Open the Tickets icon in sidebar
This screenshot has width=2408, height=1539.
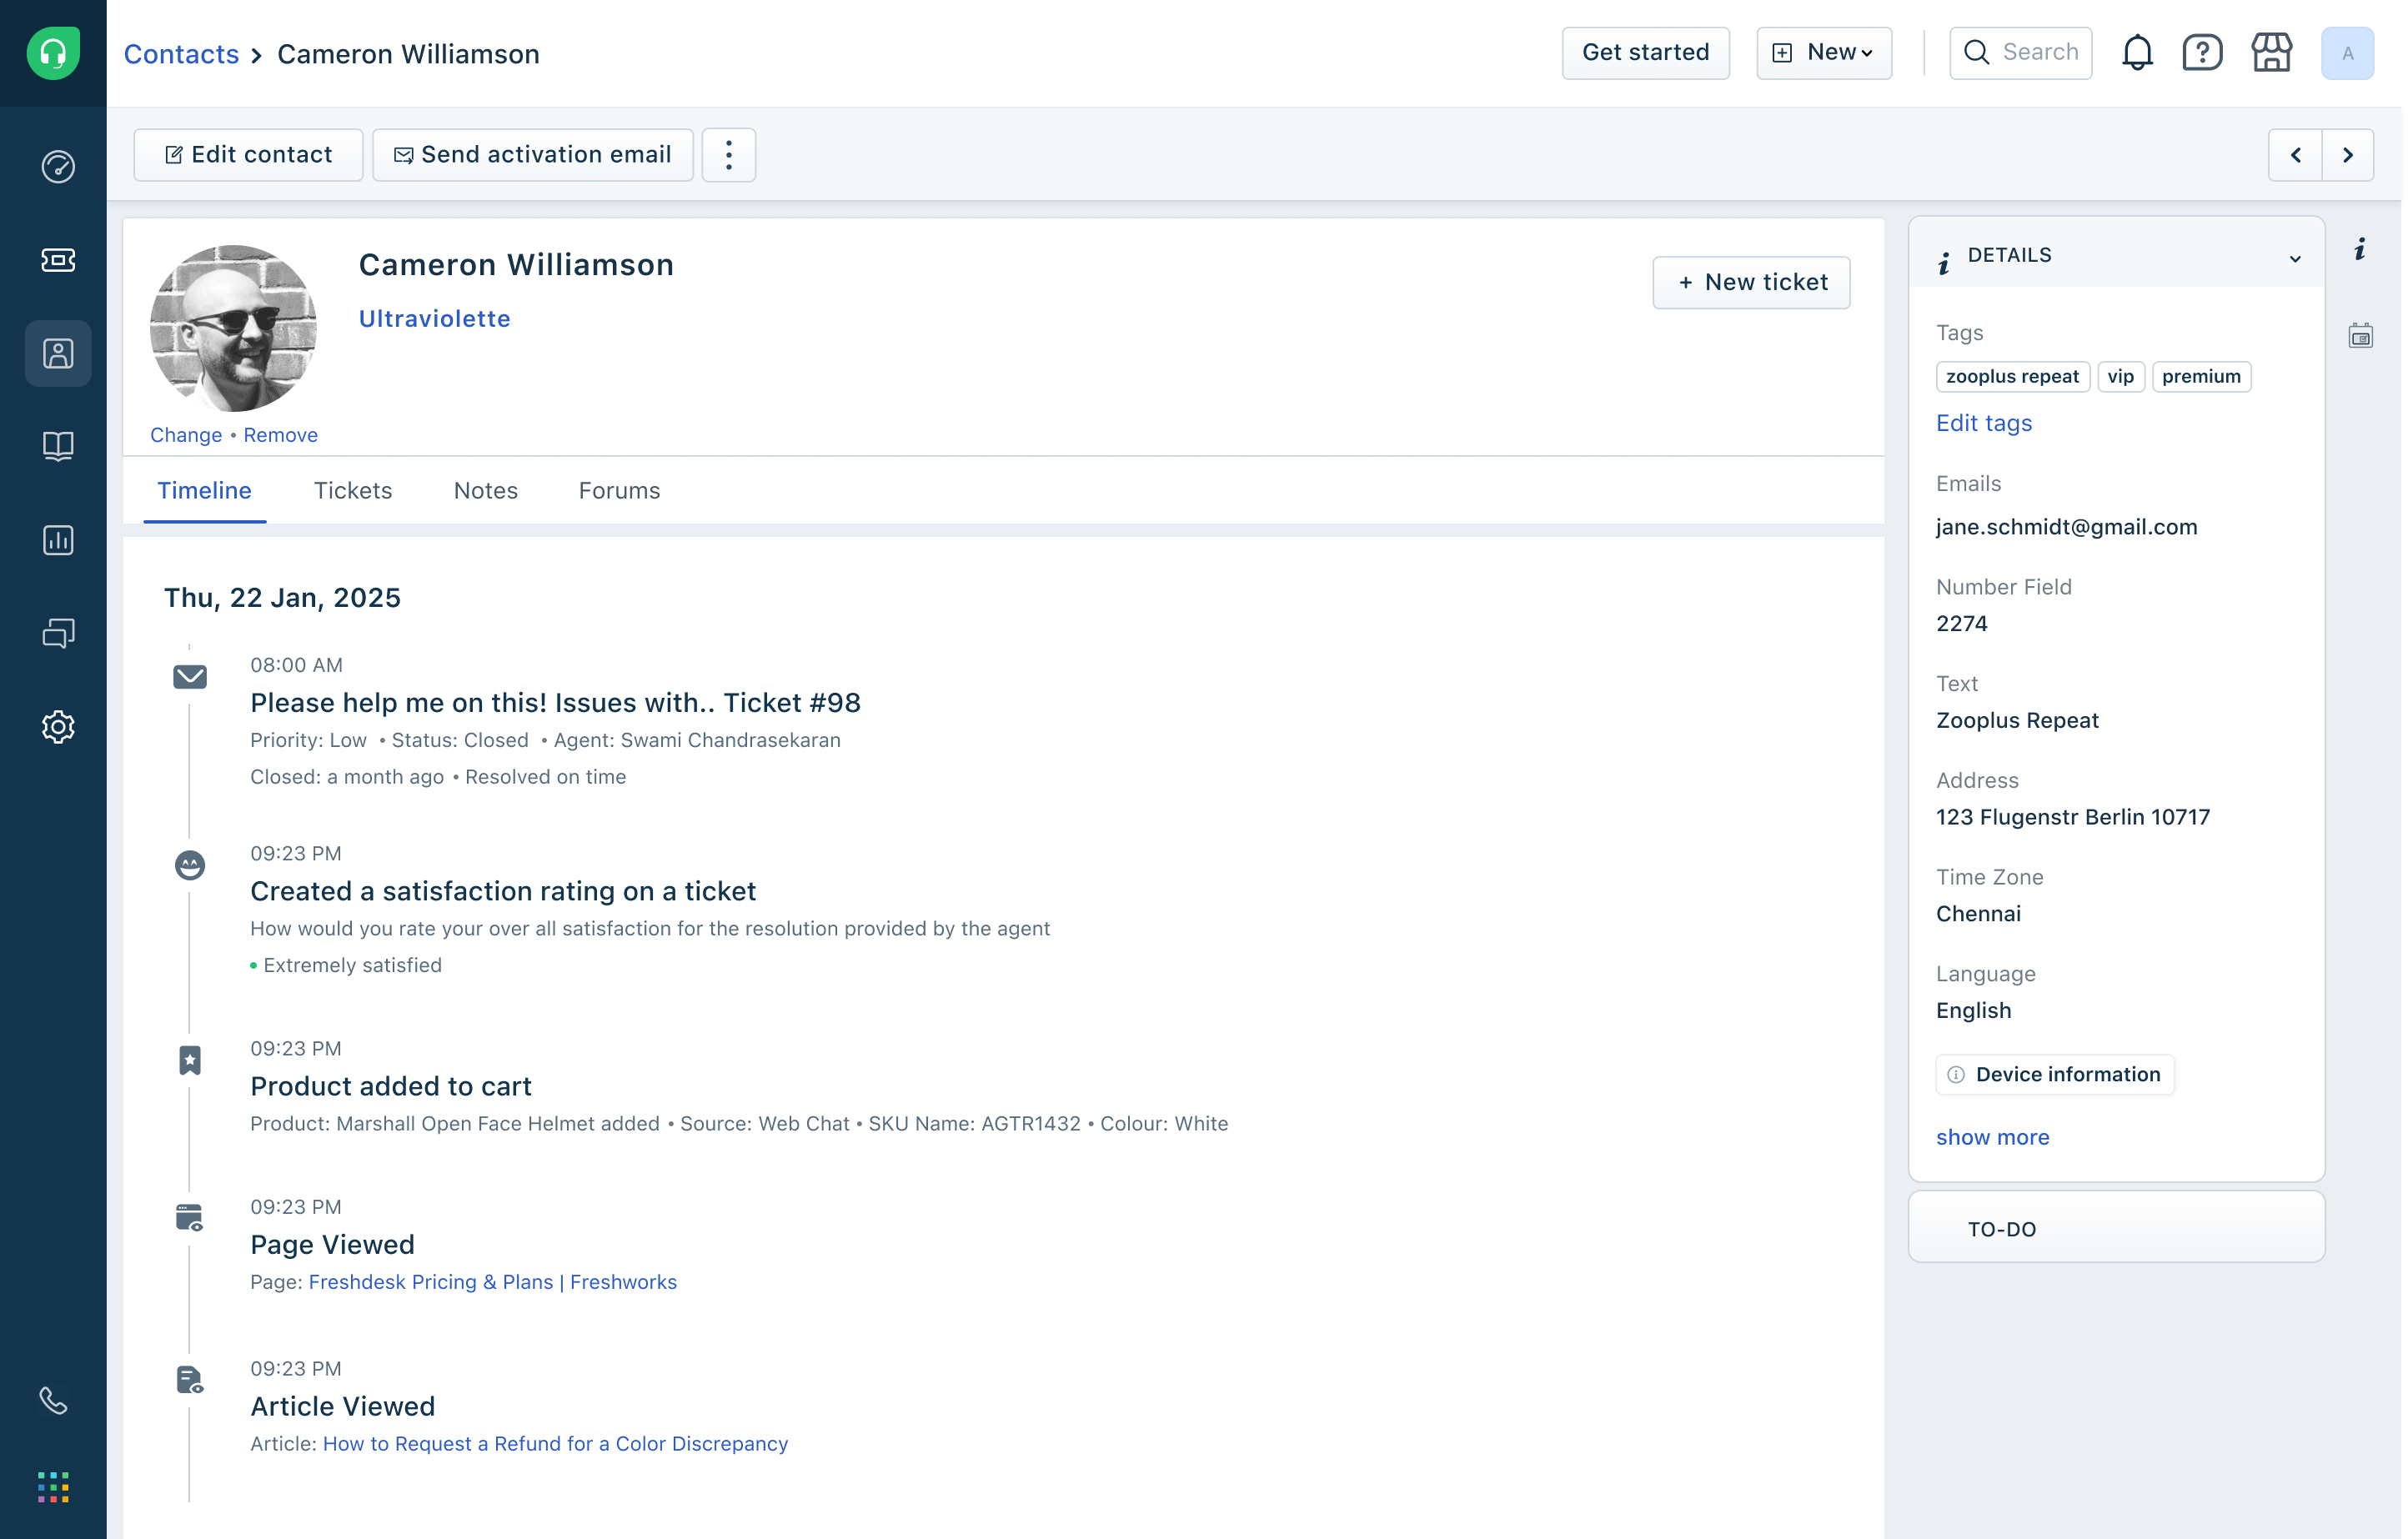coord(58,260)
